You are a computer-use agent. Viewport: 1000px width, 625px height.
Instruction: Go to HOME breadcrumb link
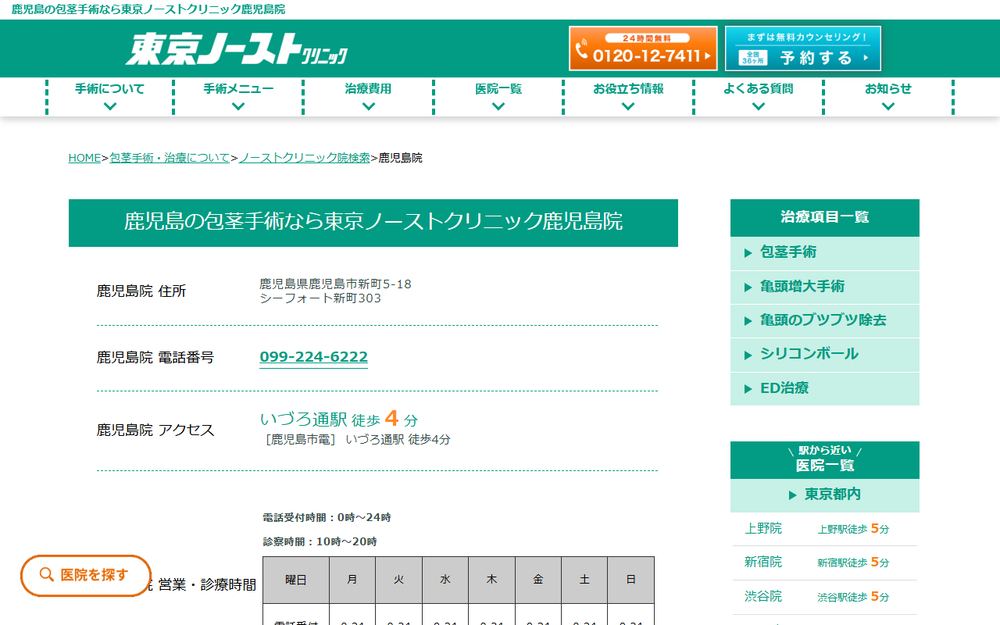[x=84, y=158]
